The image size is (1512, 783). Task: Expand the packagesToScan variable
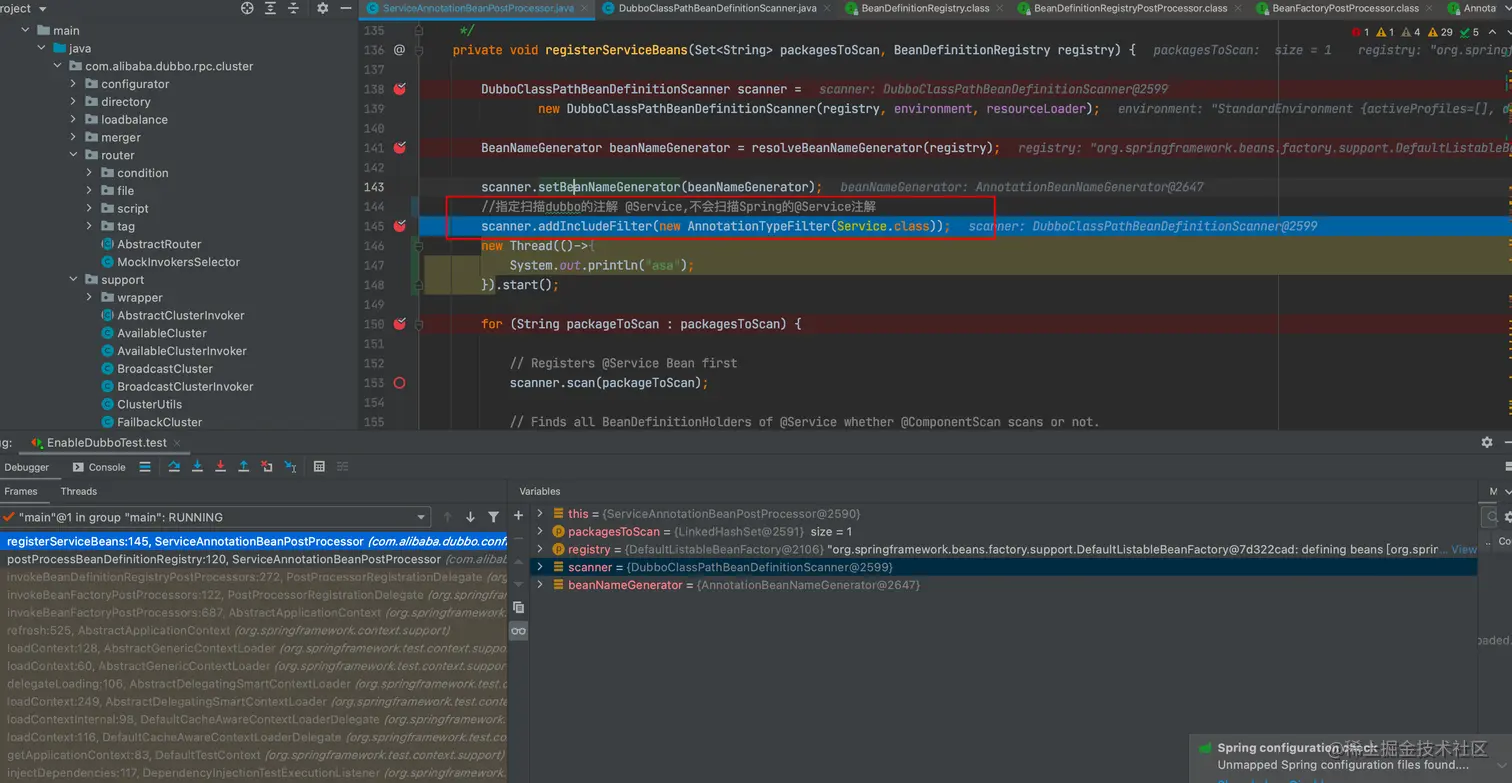coord(540,532)
